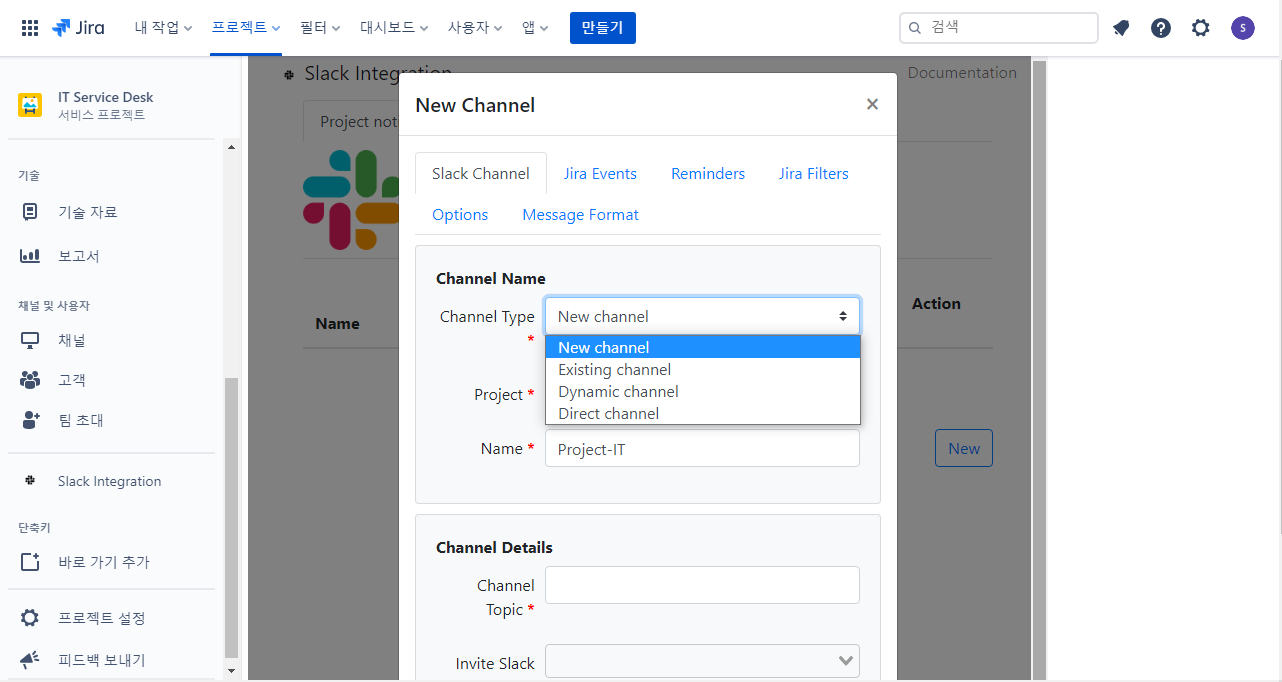Open 고객 customers in sidebar

tap(72, 380)
